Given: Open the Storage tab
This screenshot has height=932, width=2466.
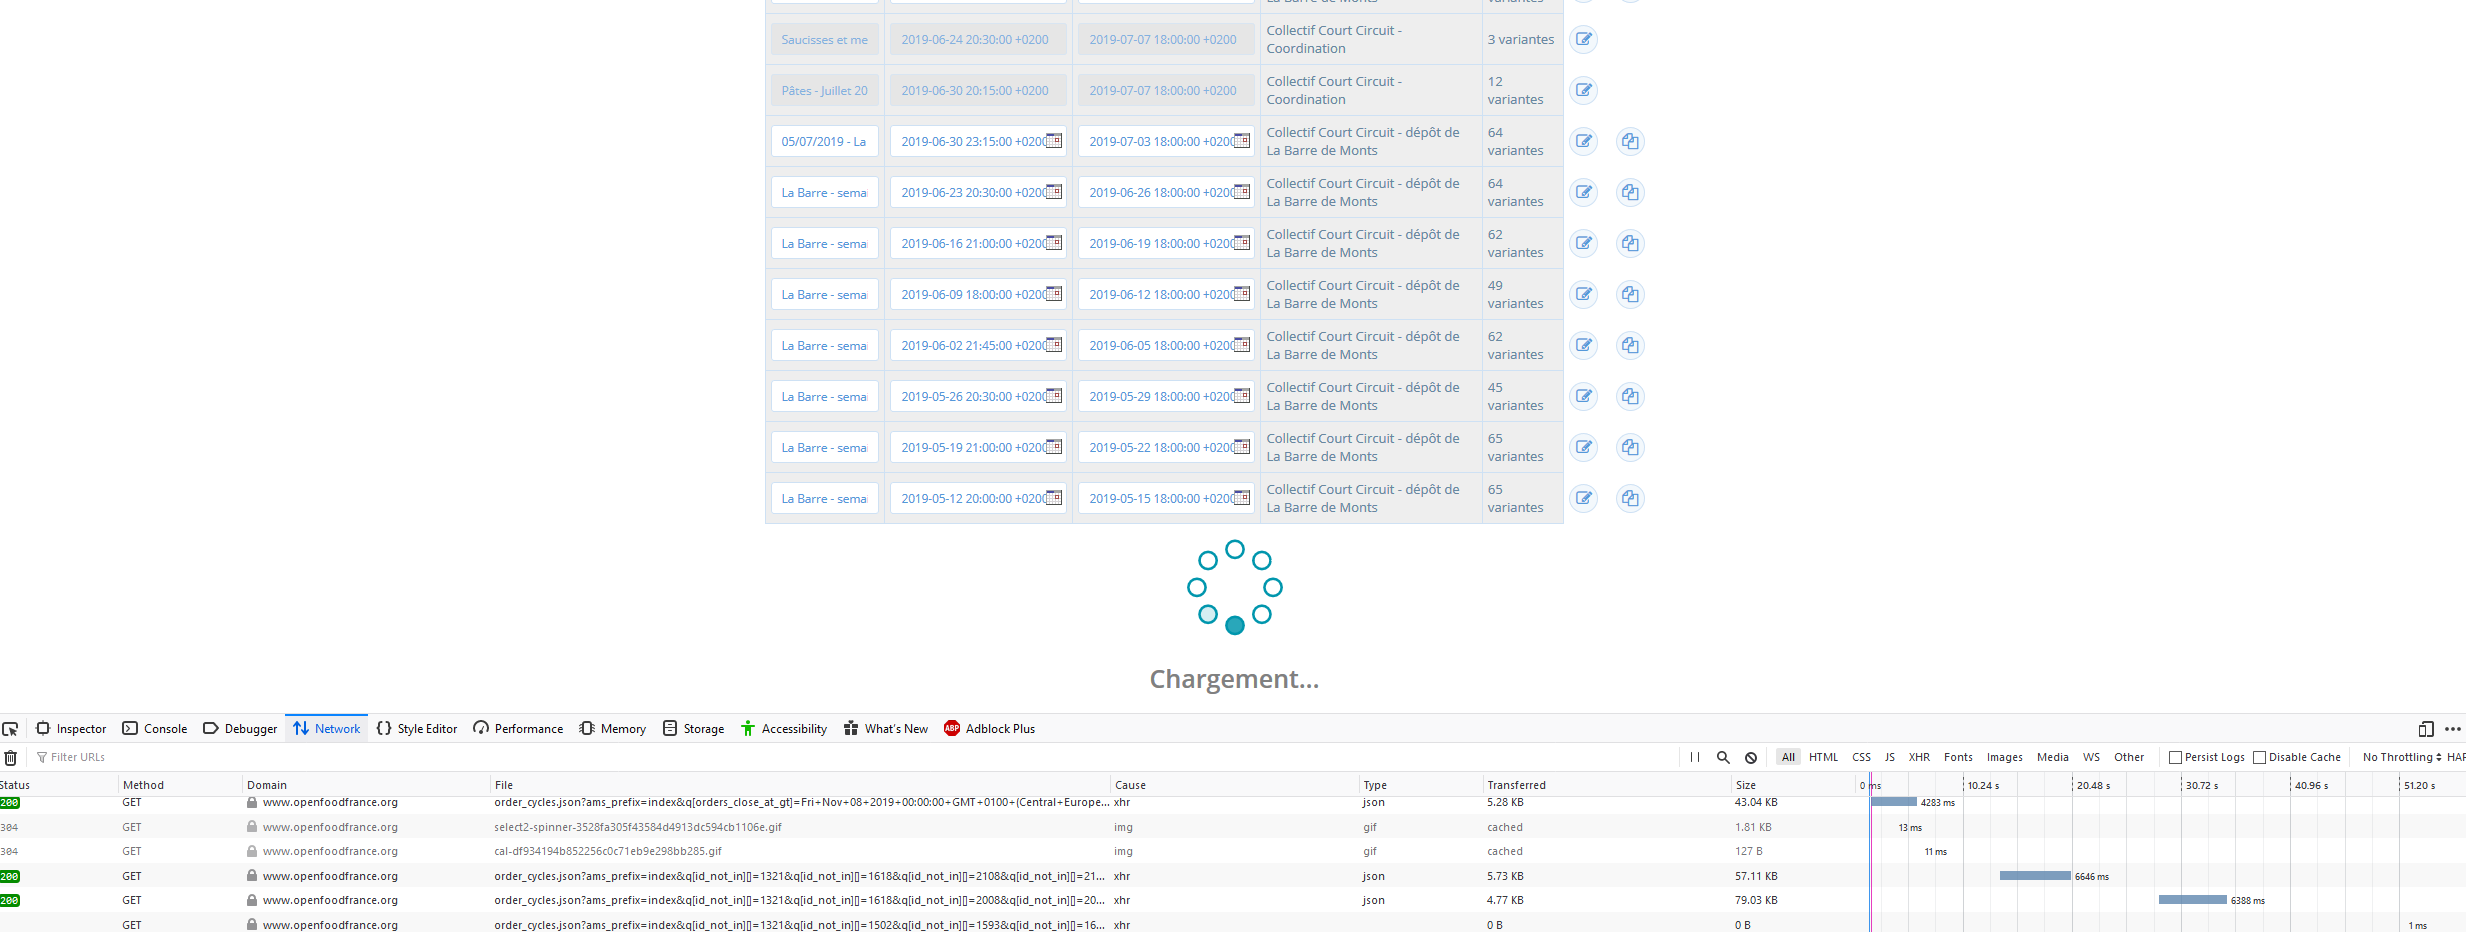Looking at the screenshot, I should (693, 729).
